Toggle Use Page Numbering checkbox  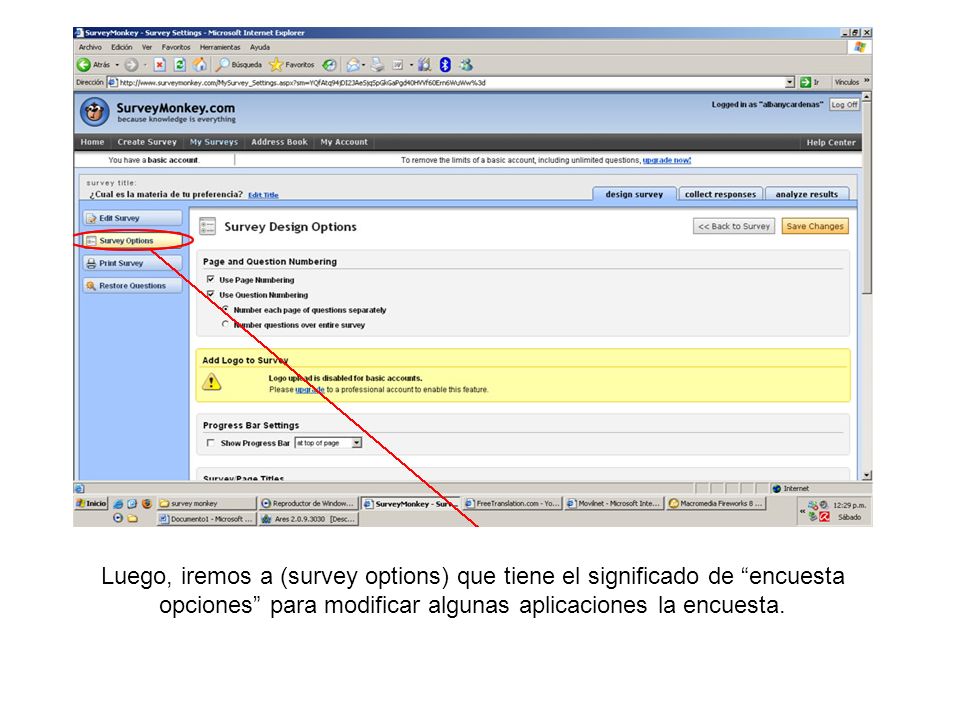211,279
